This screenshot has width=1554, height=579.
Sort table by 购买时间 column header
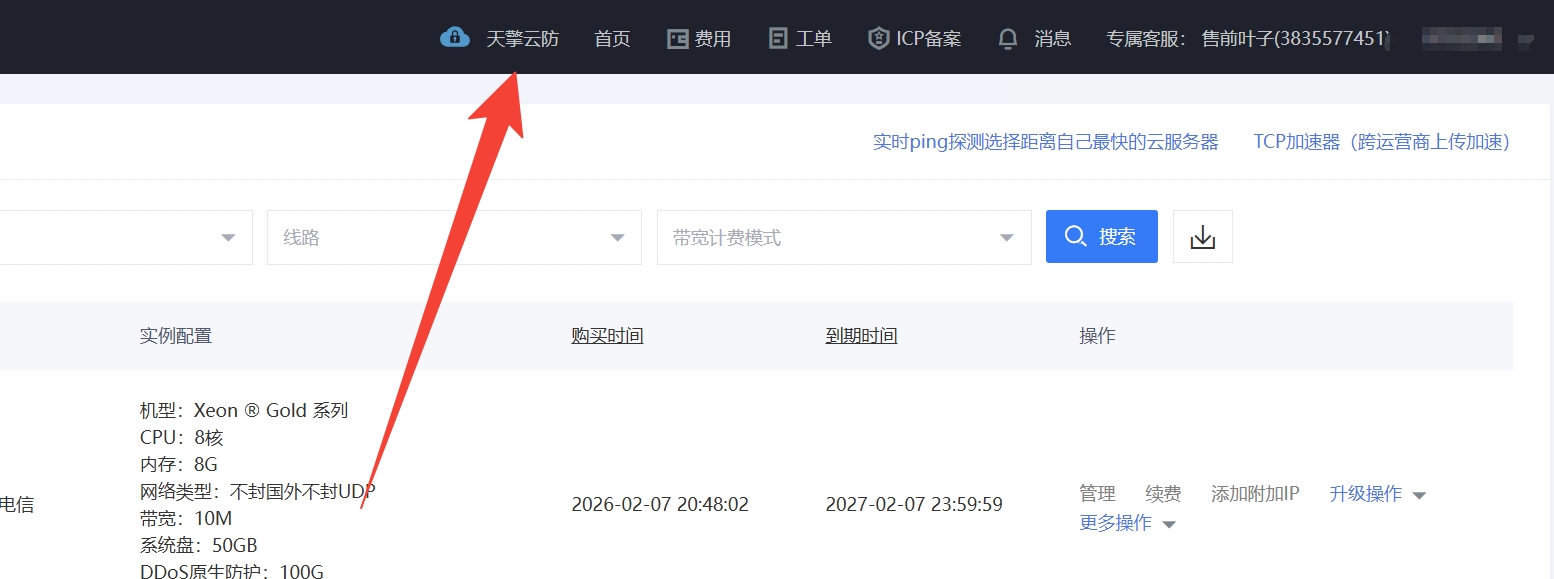tap(607, 336)
